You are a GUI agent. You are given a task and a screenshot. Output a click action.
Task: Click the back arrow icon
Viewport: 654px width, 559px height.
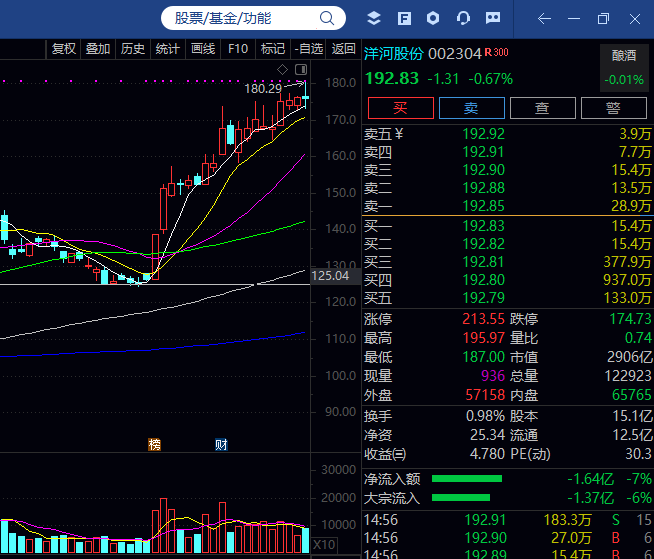click(x=544, y=19)
